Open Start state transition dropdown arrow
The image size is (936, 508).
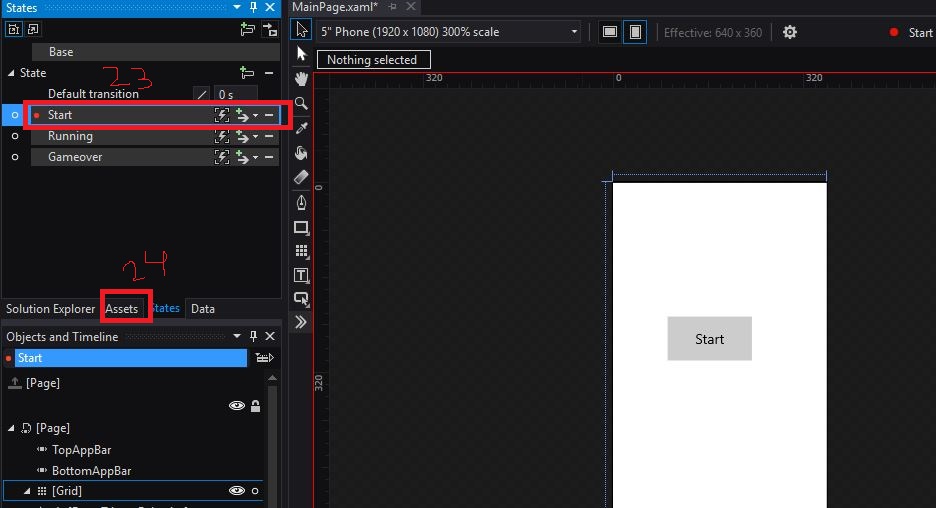tap(255, 115)
